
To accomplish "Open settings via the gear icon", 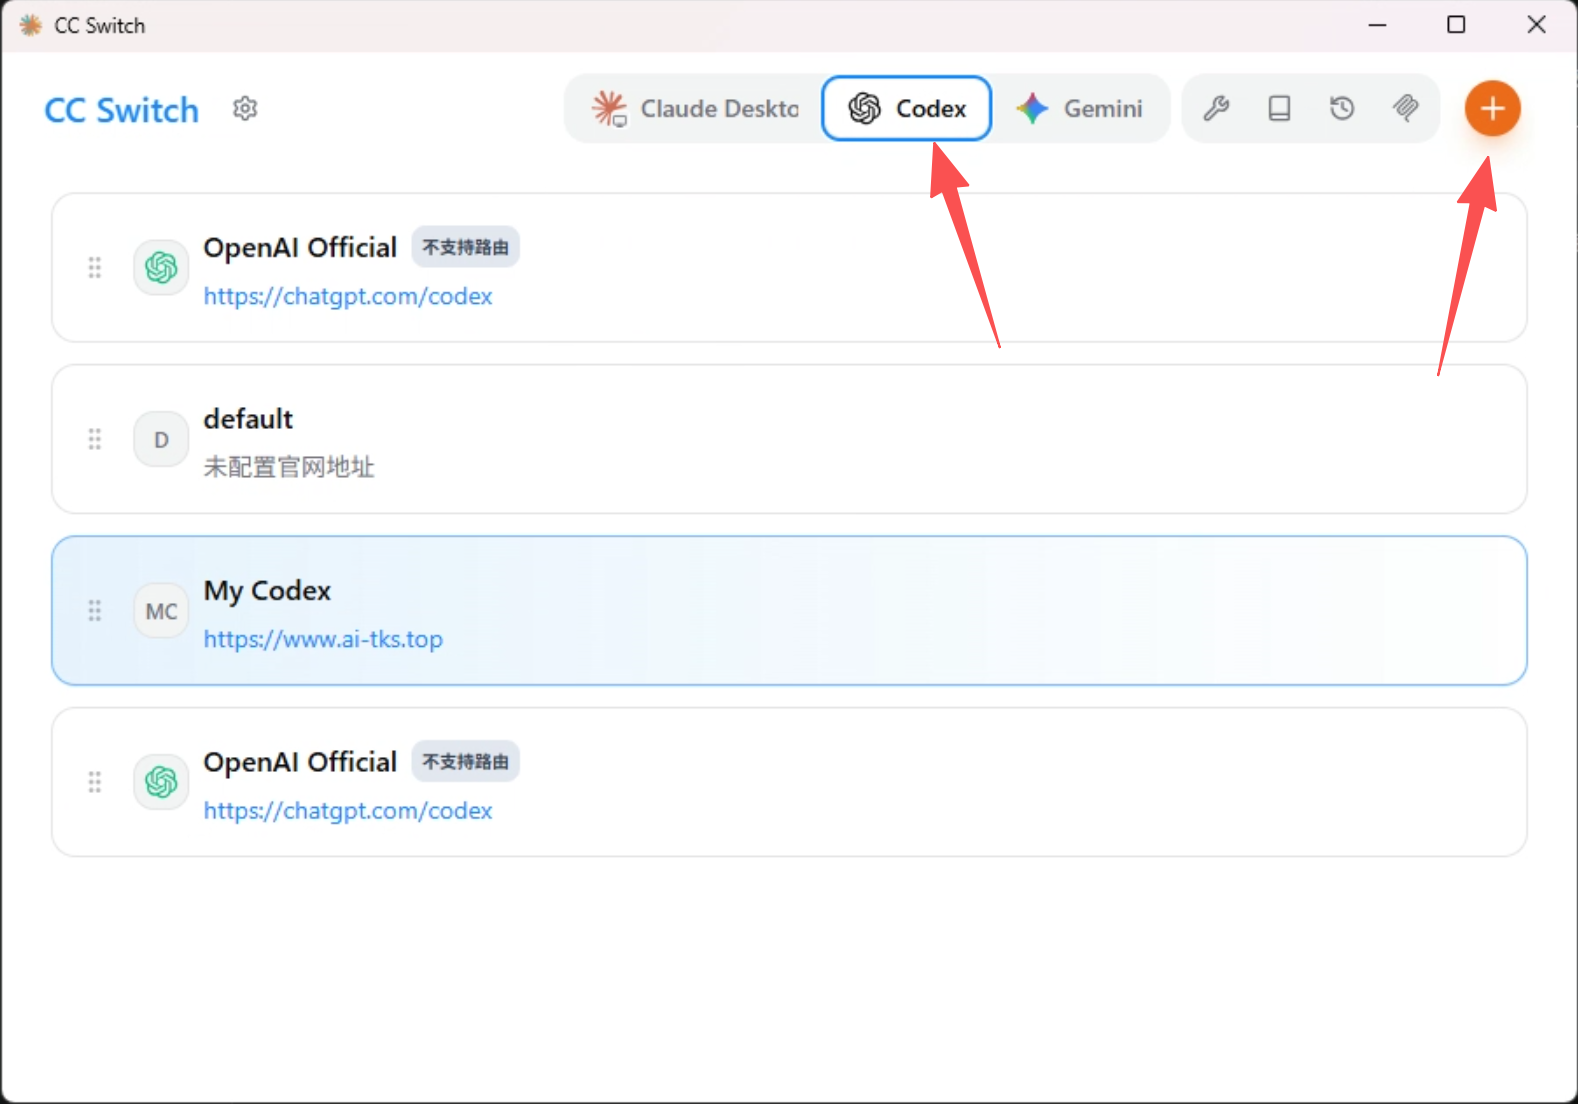I will click(x=245, y=108).
